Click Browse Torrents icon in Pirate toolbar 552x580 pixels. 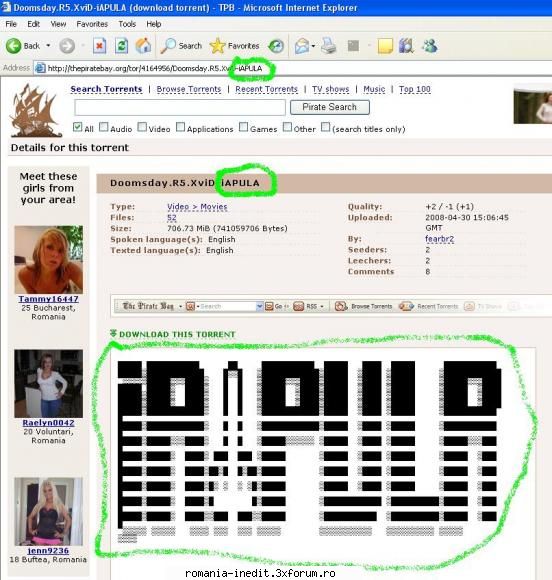click(341, 306)
